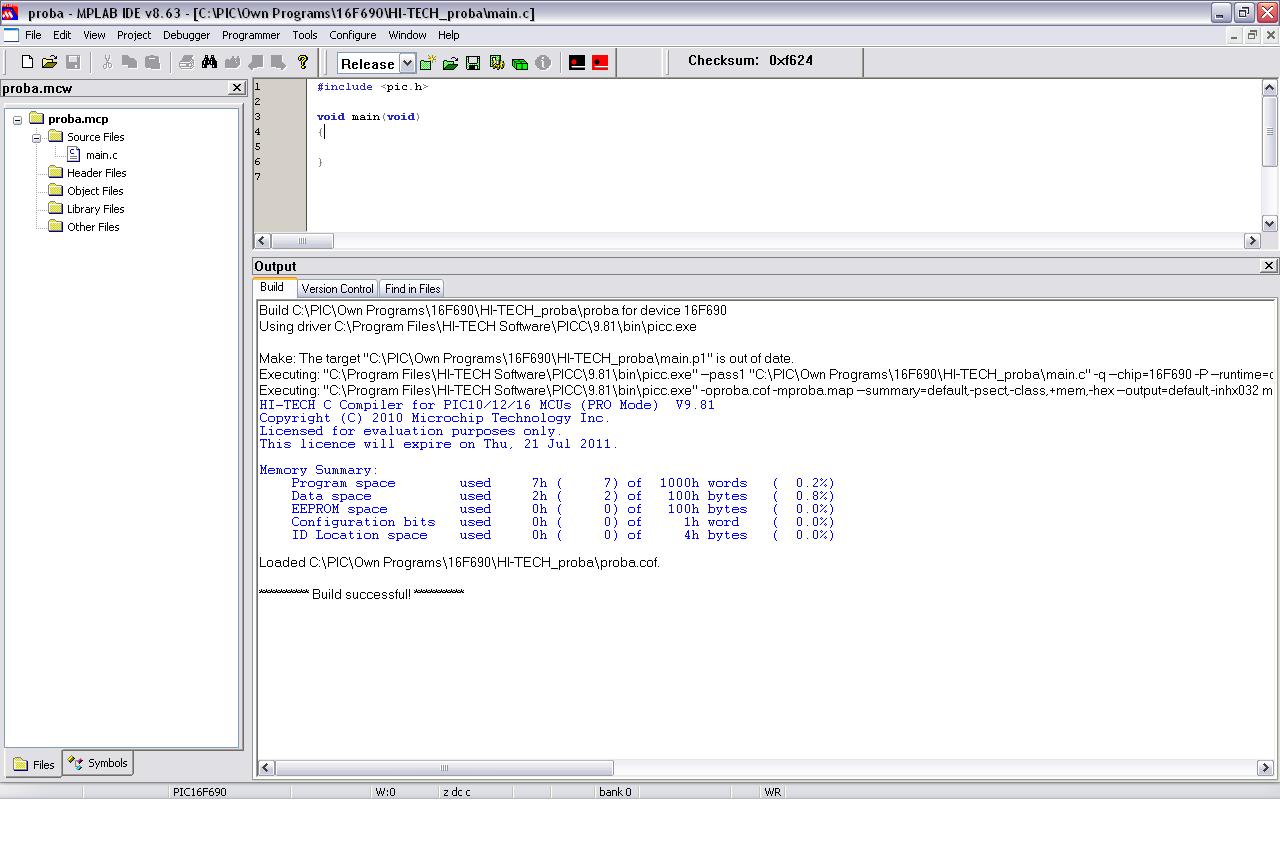Click the Open File folder icon
1280x854 pixels.
49,62
